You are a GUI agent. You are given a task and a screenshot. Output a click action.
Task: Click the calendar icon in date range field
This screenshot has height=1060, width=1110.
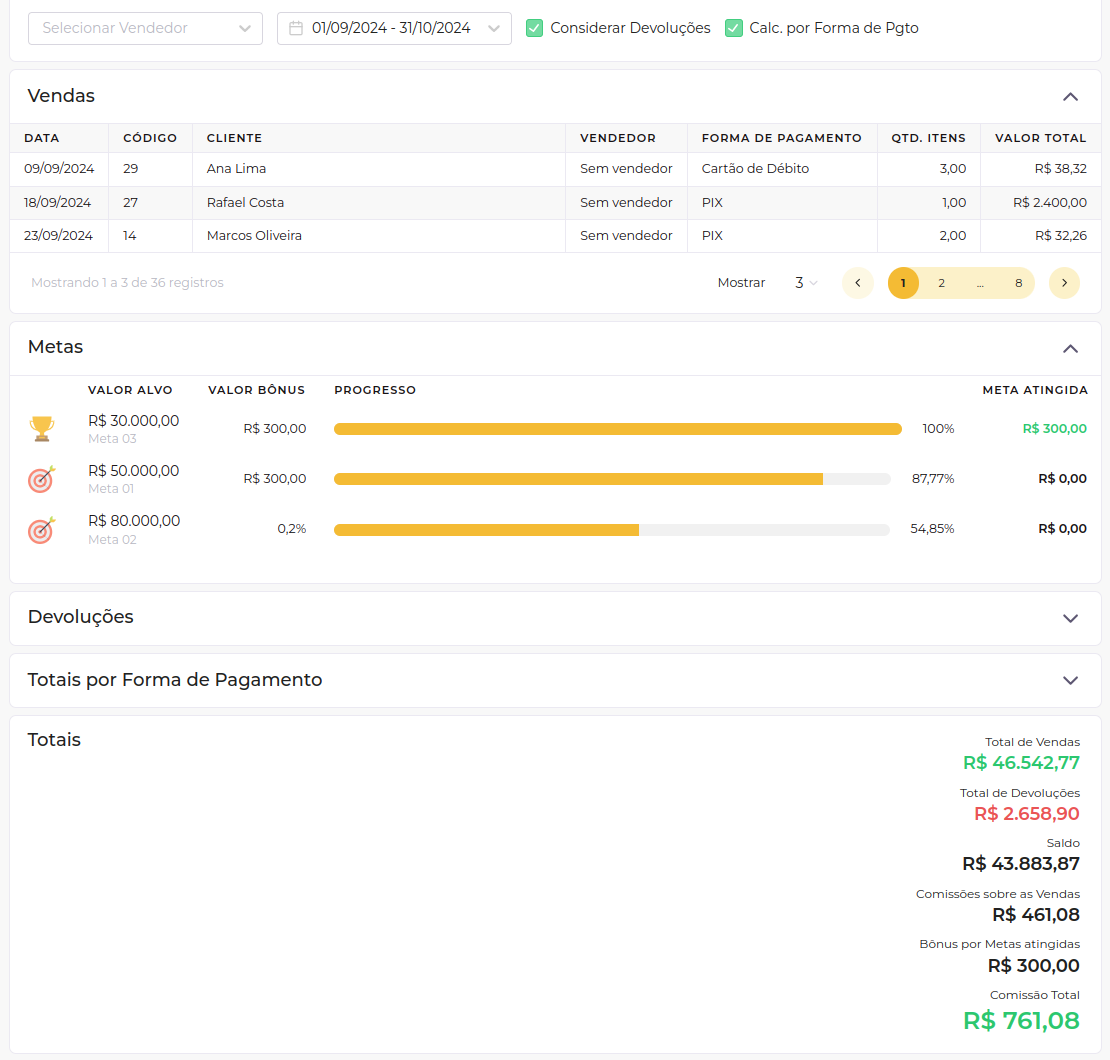coord(296,28)
